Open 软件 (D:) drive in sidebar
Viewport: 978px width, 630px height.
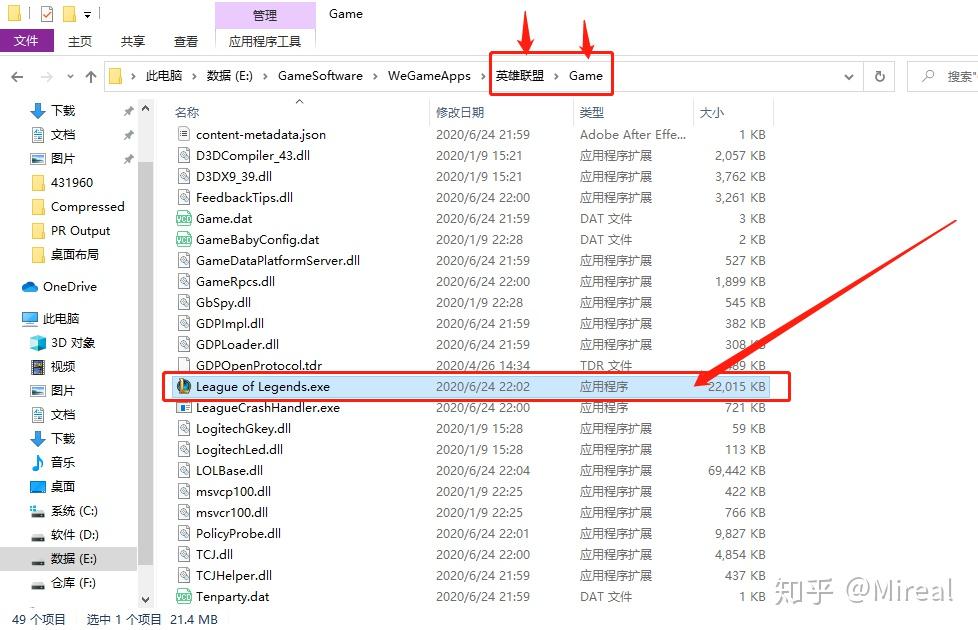point(74,535)
